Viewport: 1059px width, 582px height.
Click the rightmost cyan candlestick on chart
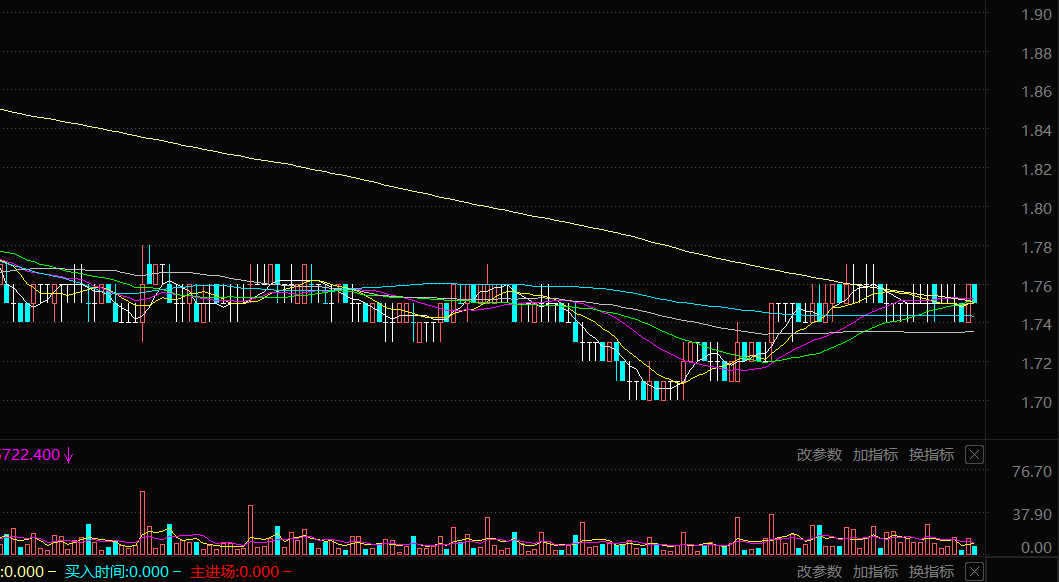(x=973, y=293)
